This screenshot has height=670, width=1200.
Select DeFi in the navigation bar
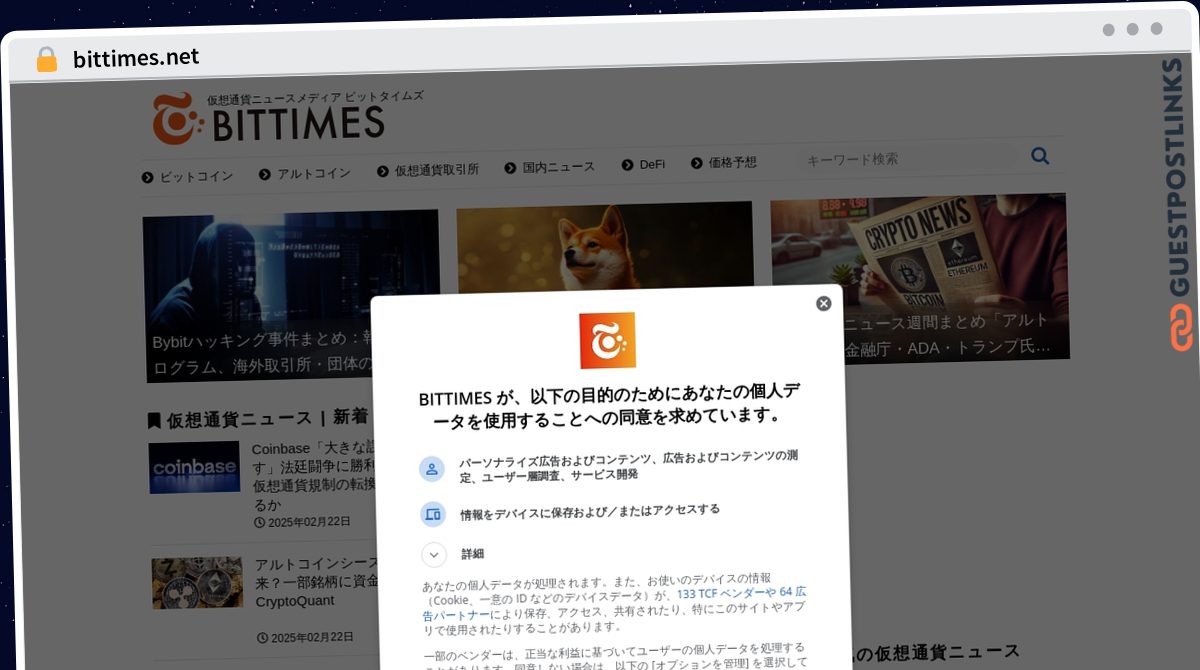[643, 164]
